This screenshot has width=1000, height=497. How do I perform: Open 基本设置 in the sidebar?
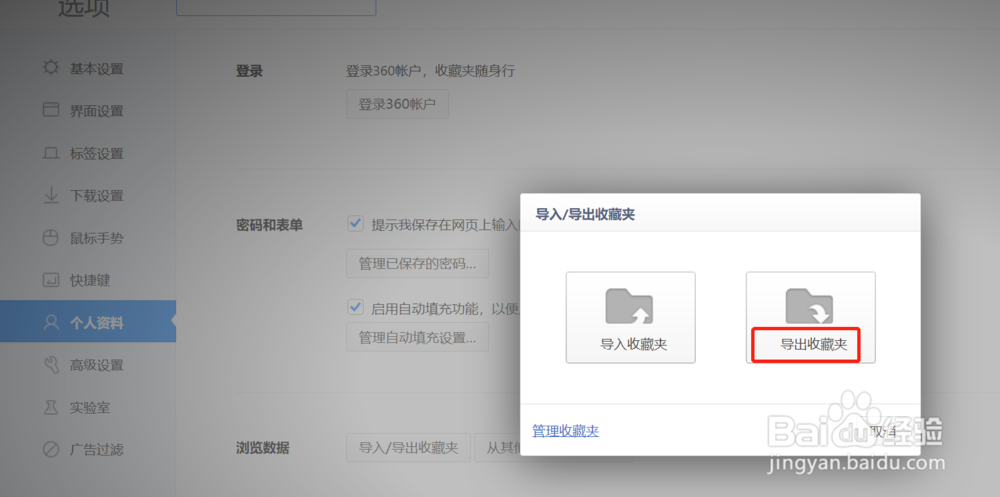[88, 68]
